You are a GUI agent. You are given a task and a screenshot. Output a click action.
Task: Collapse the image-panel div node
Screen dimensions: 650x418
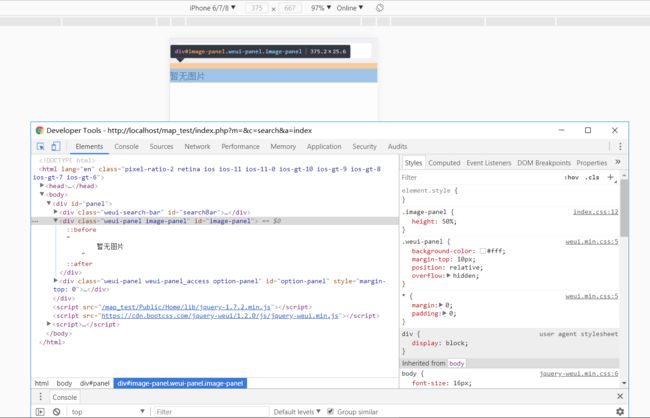56,221
